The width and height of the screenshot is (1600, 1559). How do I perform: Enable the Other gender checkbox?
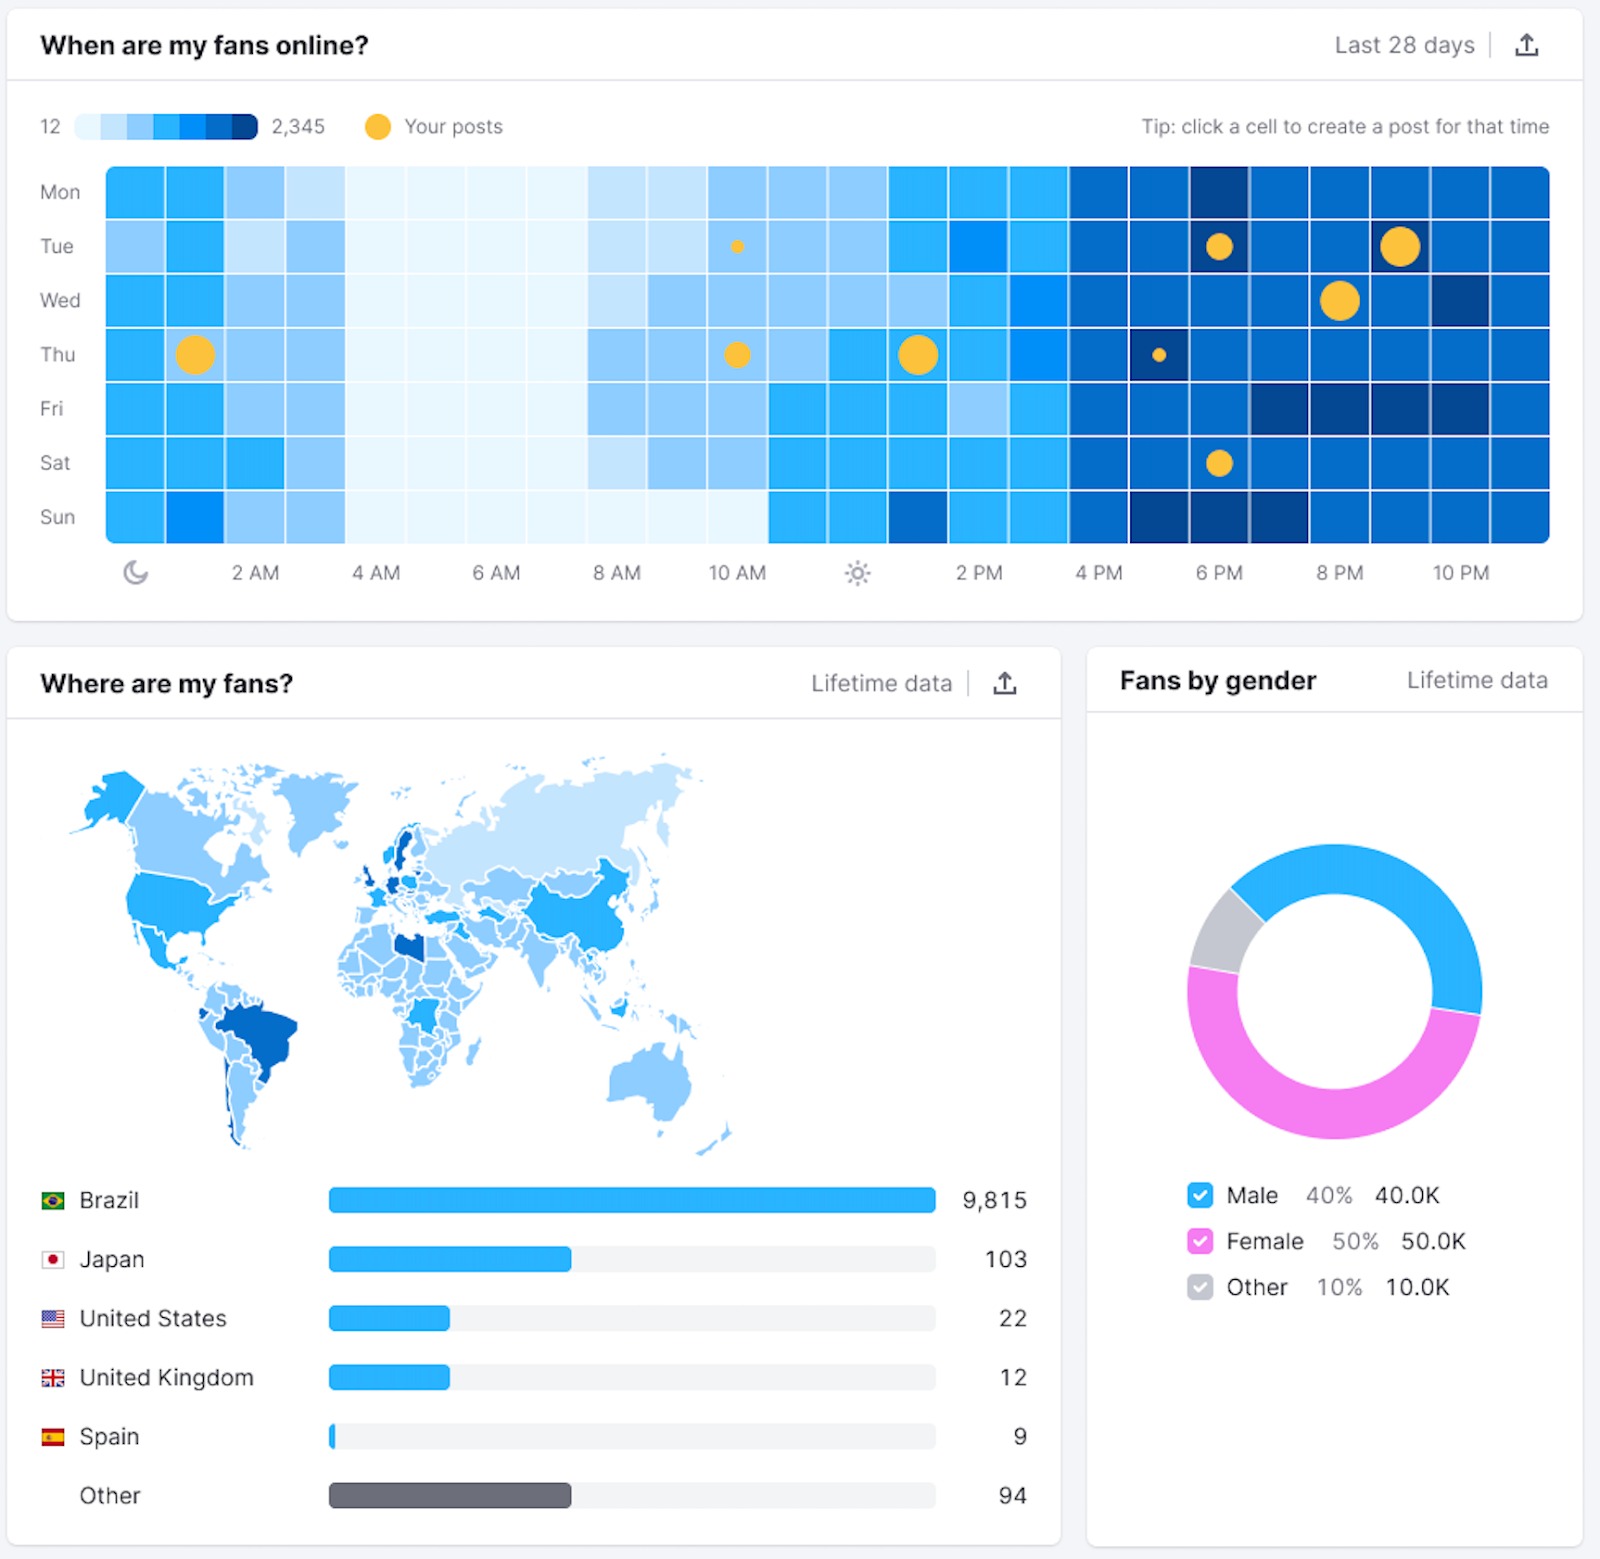point(1198,1288)
